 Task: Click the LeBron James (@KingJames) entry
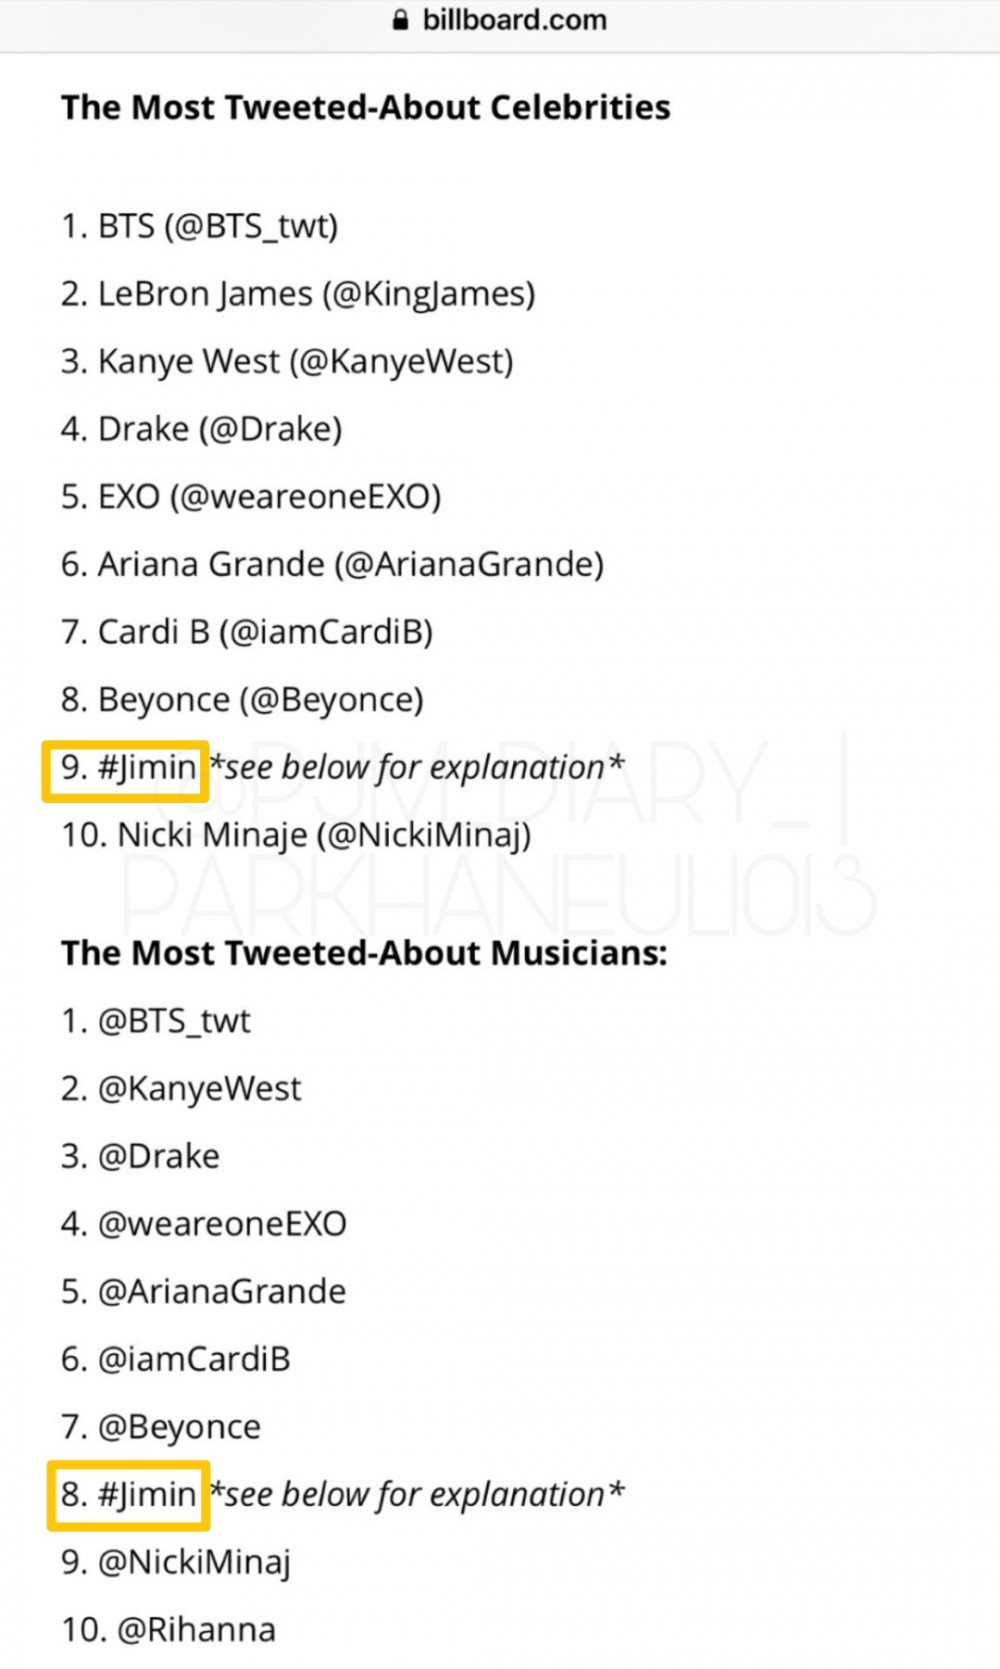[x=298, y=294]
